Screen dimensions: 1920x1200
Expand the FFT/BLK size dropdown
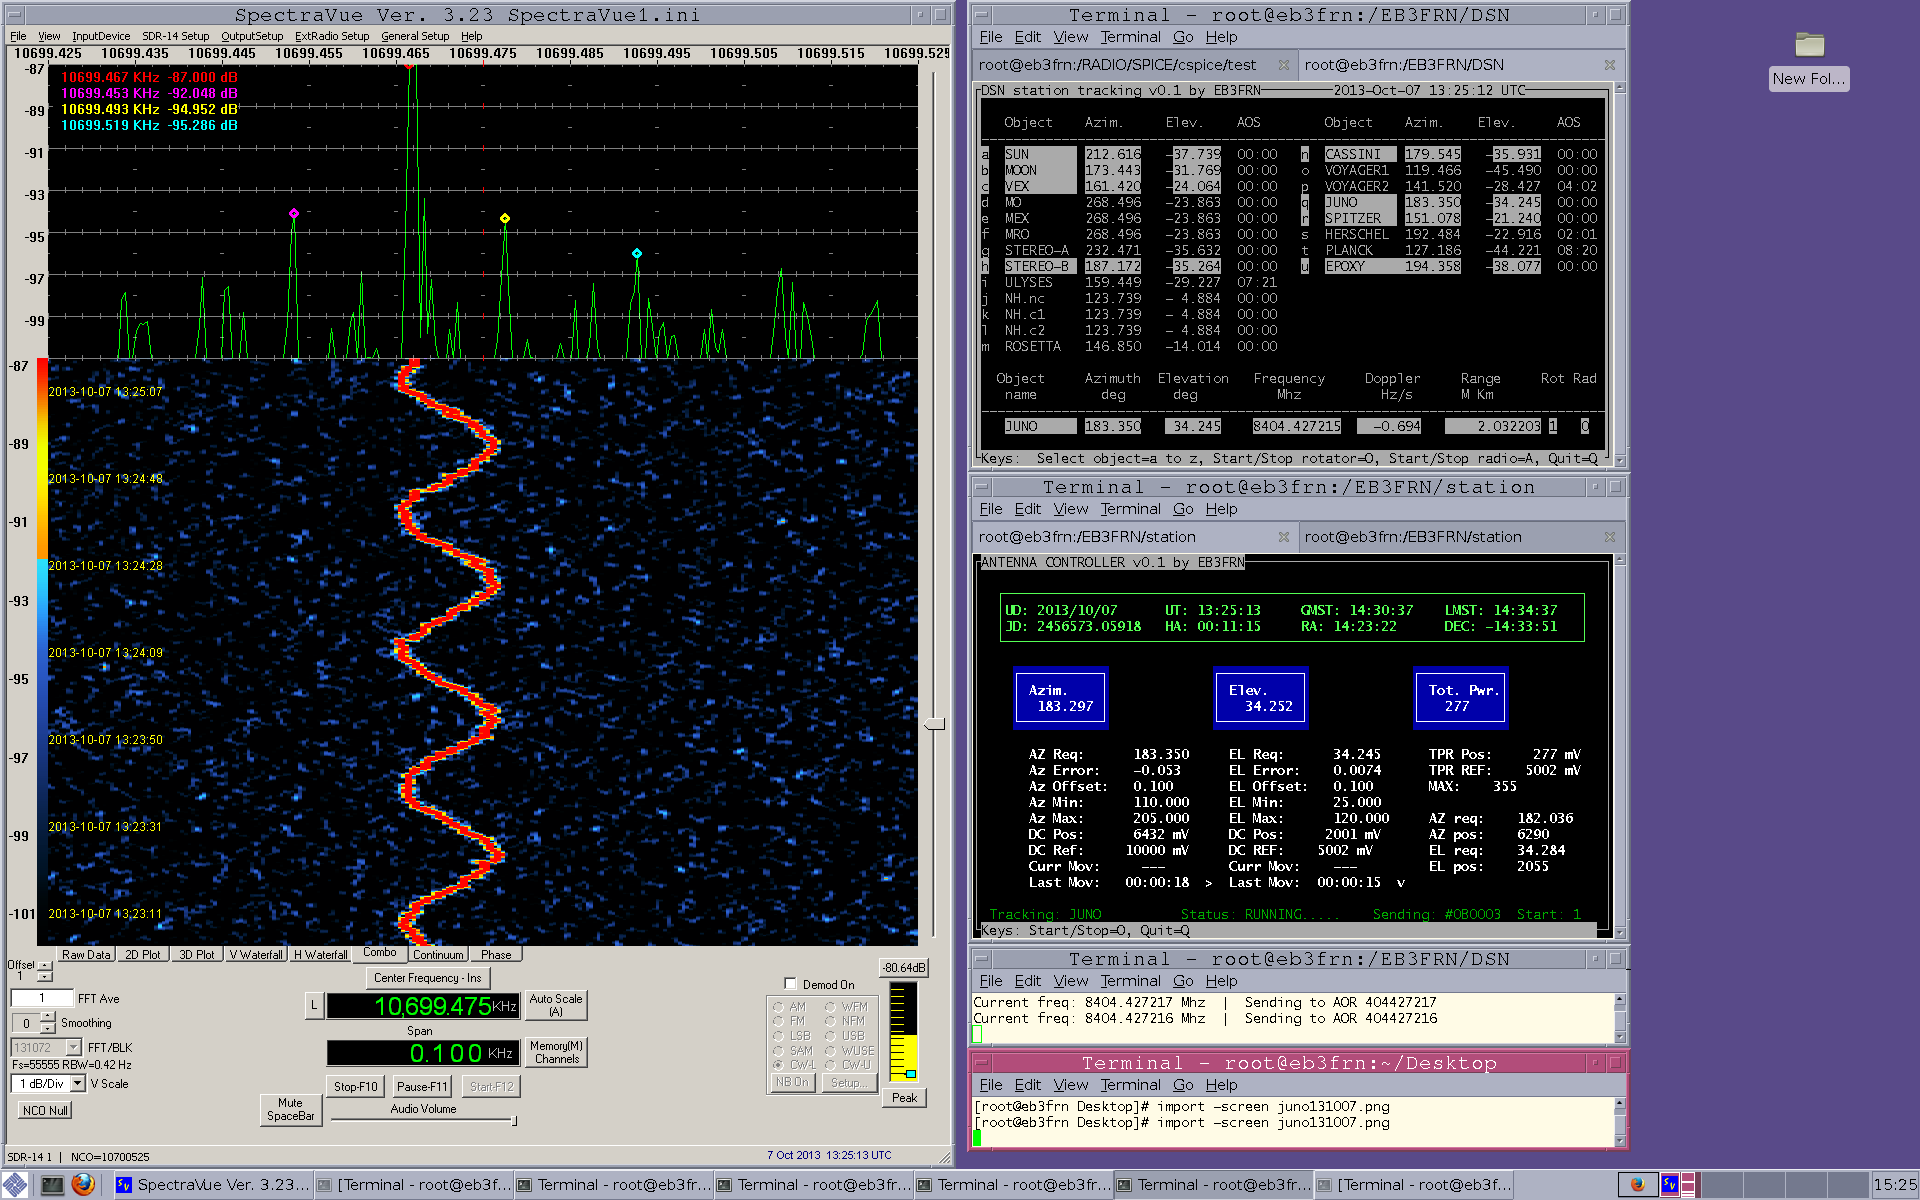(x=73, y=1047)
